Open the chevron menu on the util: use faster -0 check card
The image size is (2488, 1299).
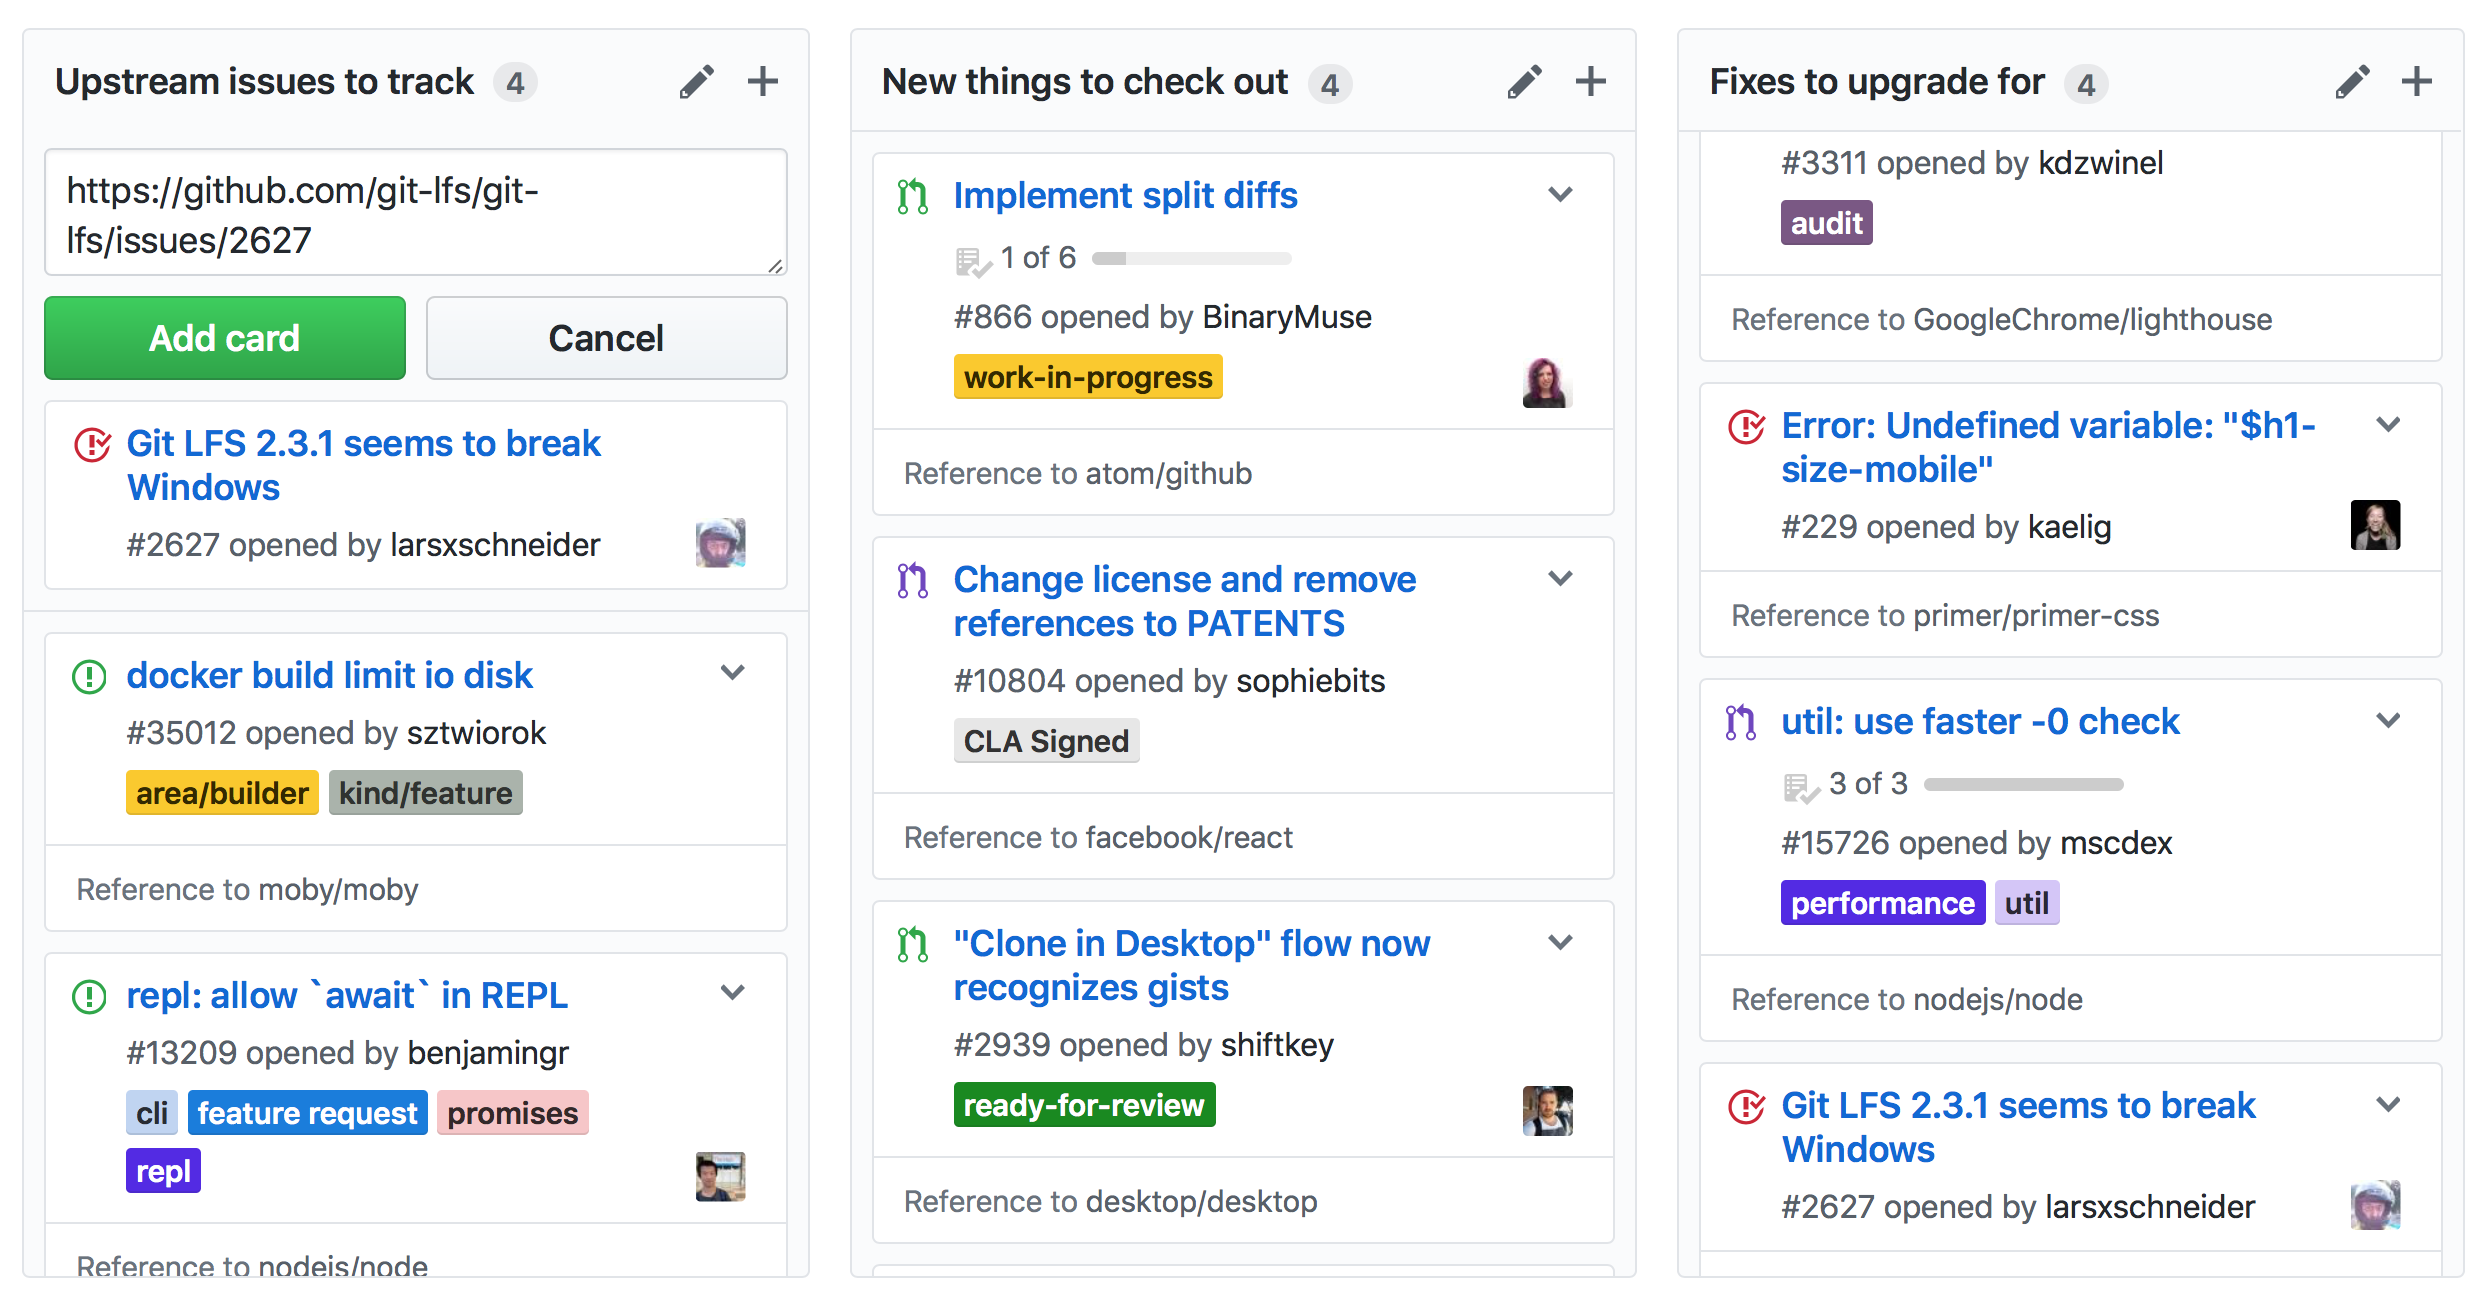pyautogui.click(x=2388, y=720)
